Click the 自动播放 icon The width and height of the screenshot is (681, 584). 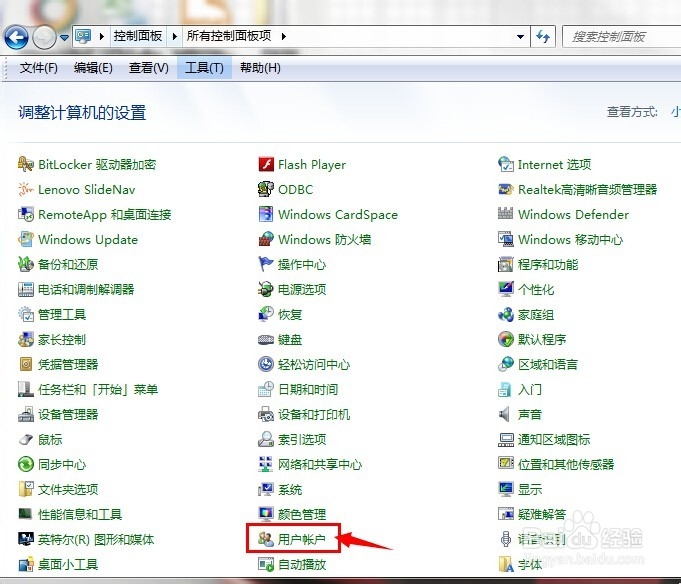(266, 564)
